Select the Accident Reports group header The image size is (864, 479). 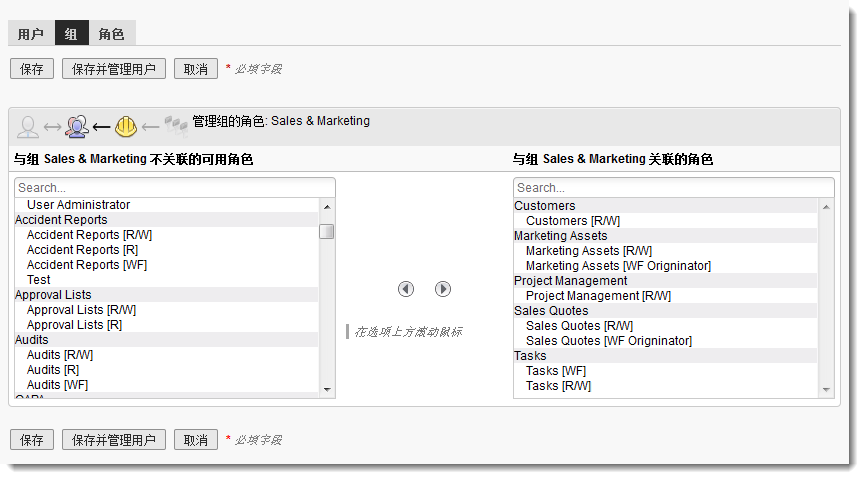(x=166, y=219)
